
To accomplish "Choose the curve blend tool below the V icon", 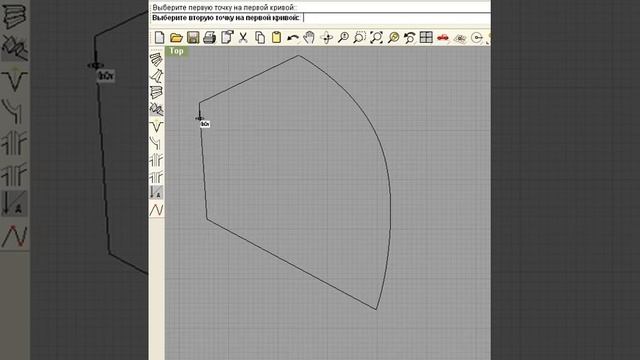I will [156, 142].
